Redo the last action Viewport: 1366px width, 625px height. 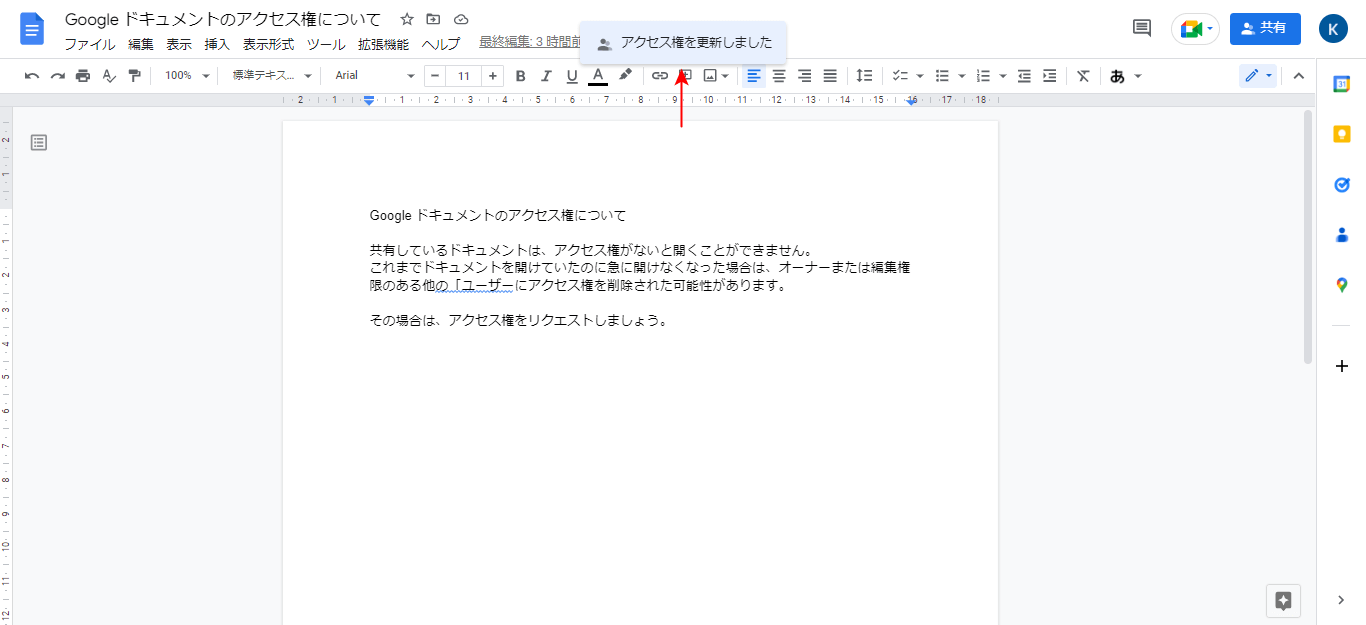58,75
